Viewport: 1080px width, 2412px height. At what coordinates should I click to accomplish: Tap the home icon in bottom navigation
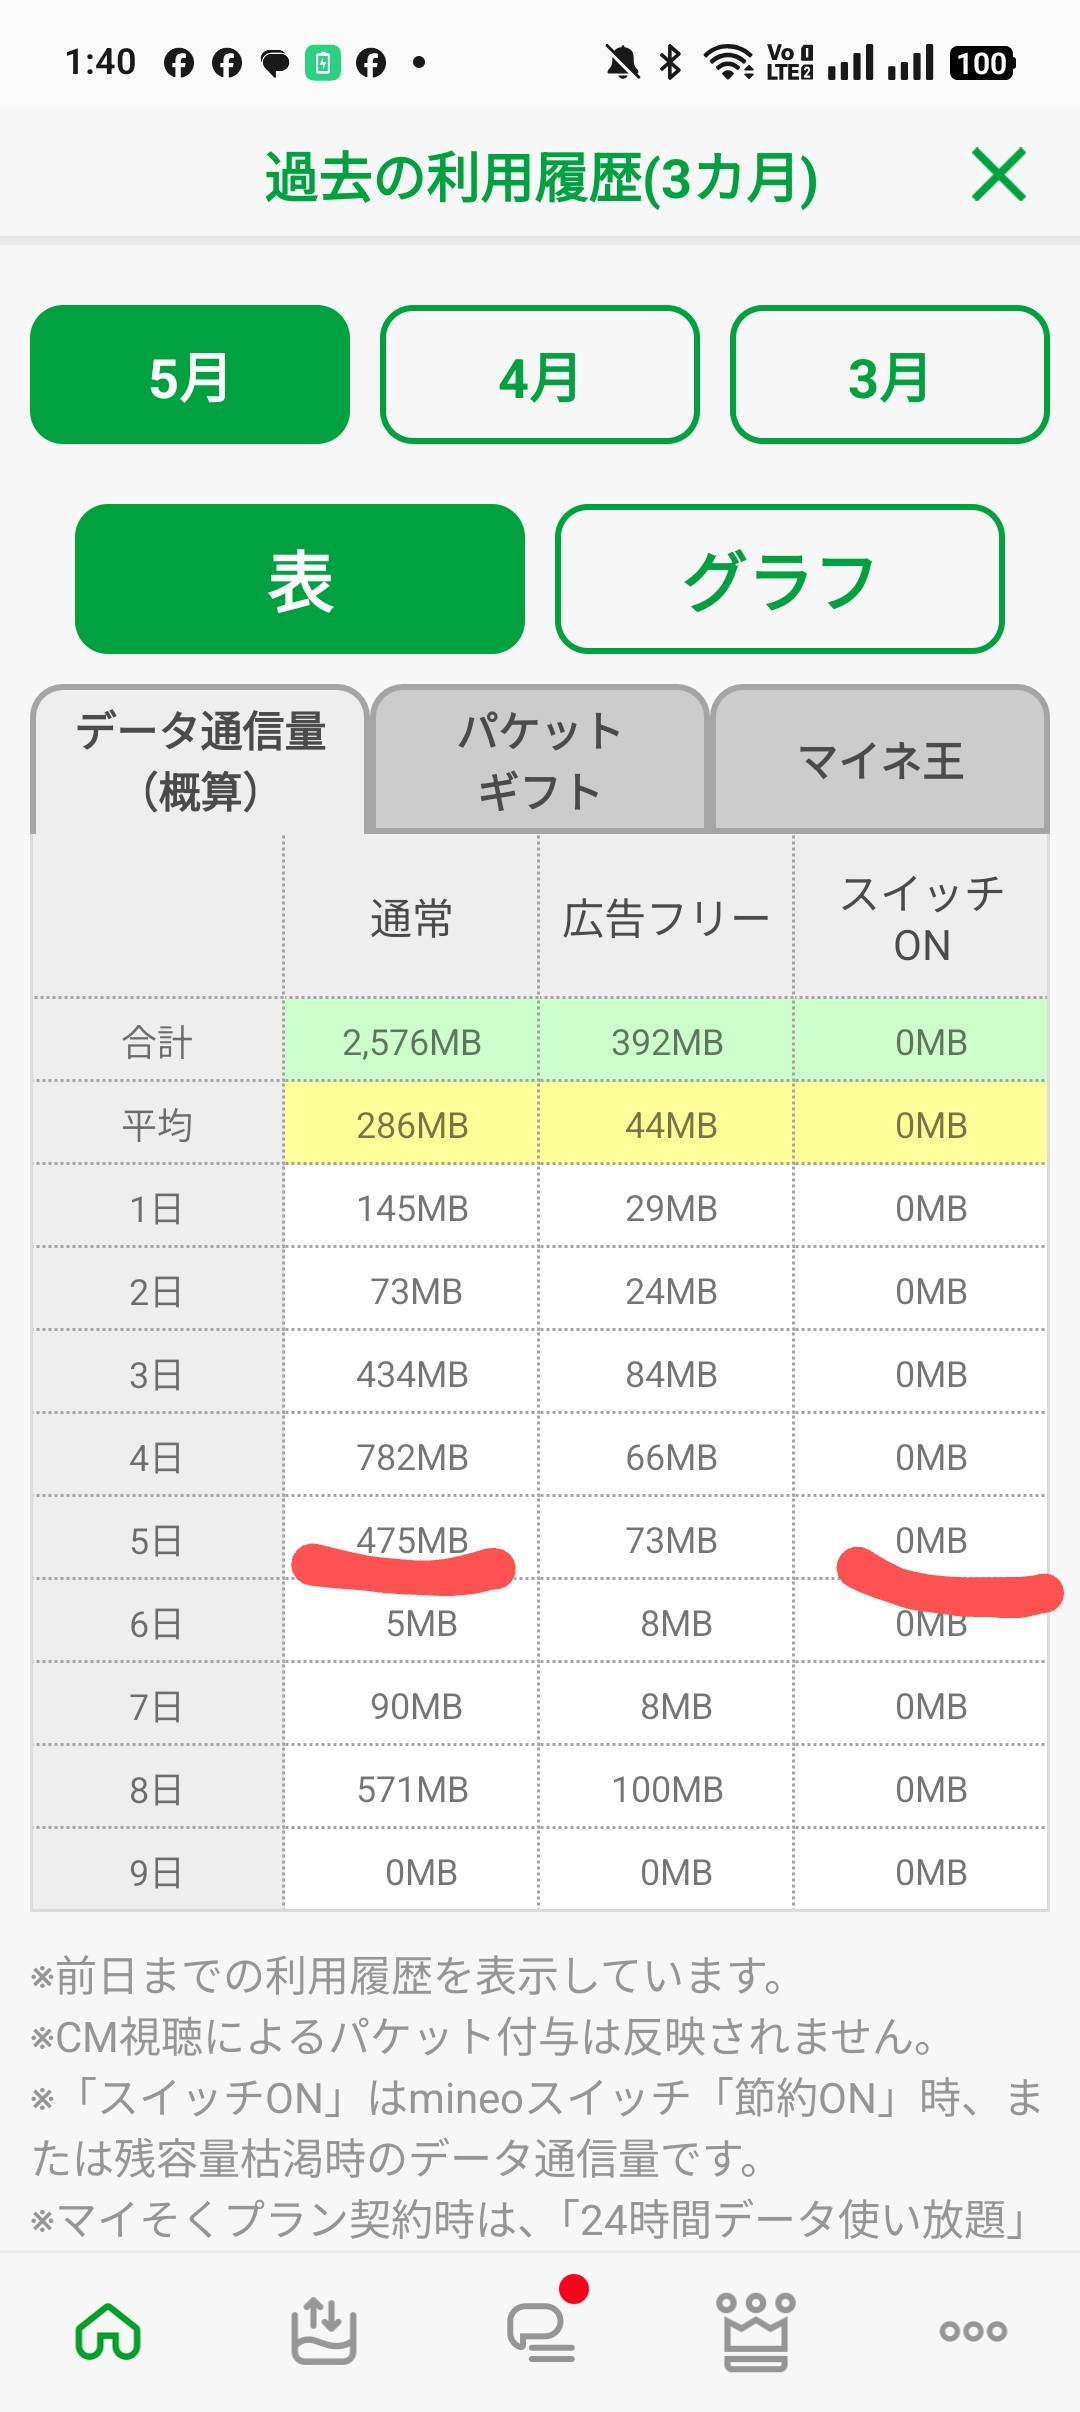[108, 2330]
